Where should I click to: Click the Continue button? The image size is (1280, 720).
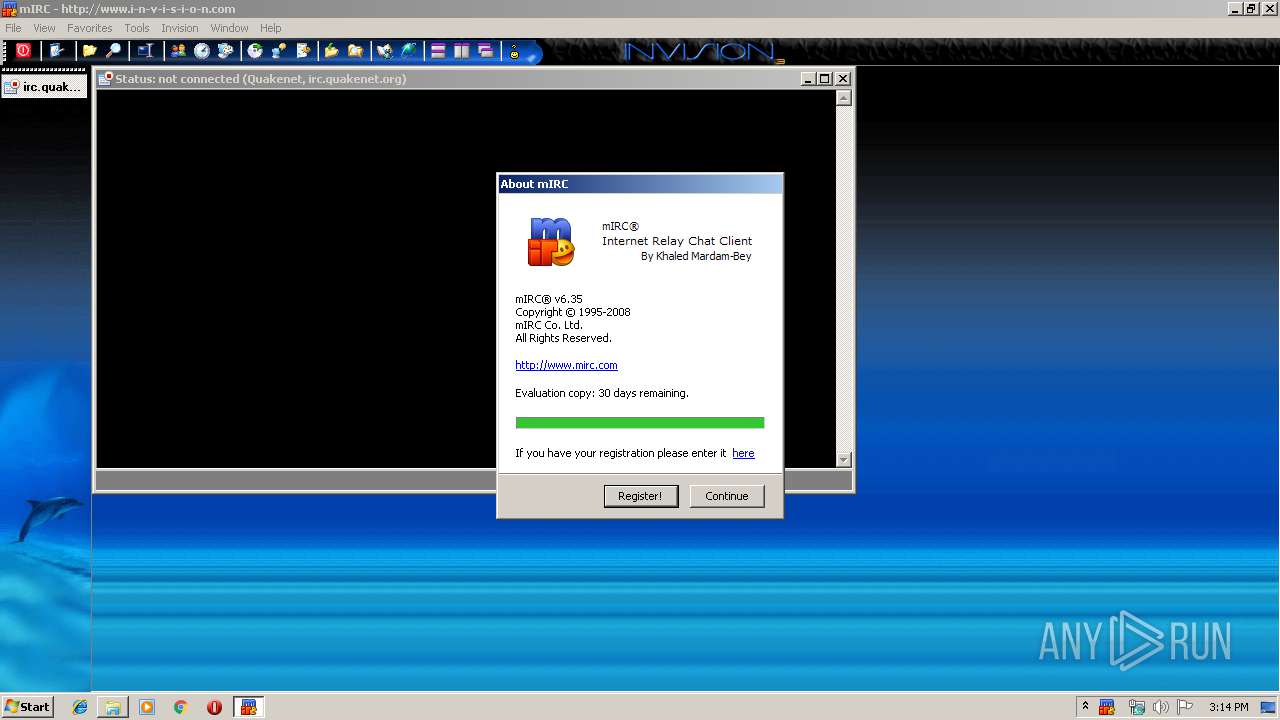point(727,496)
